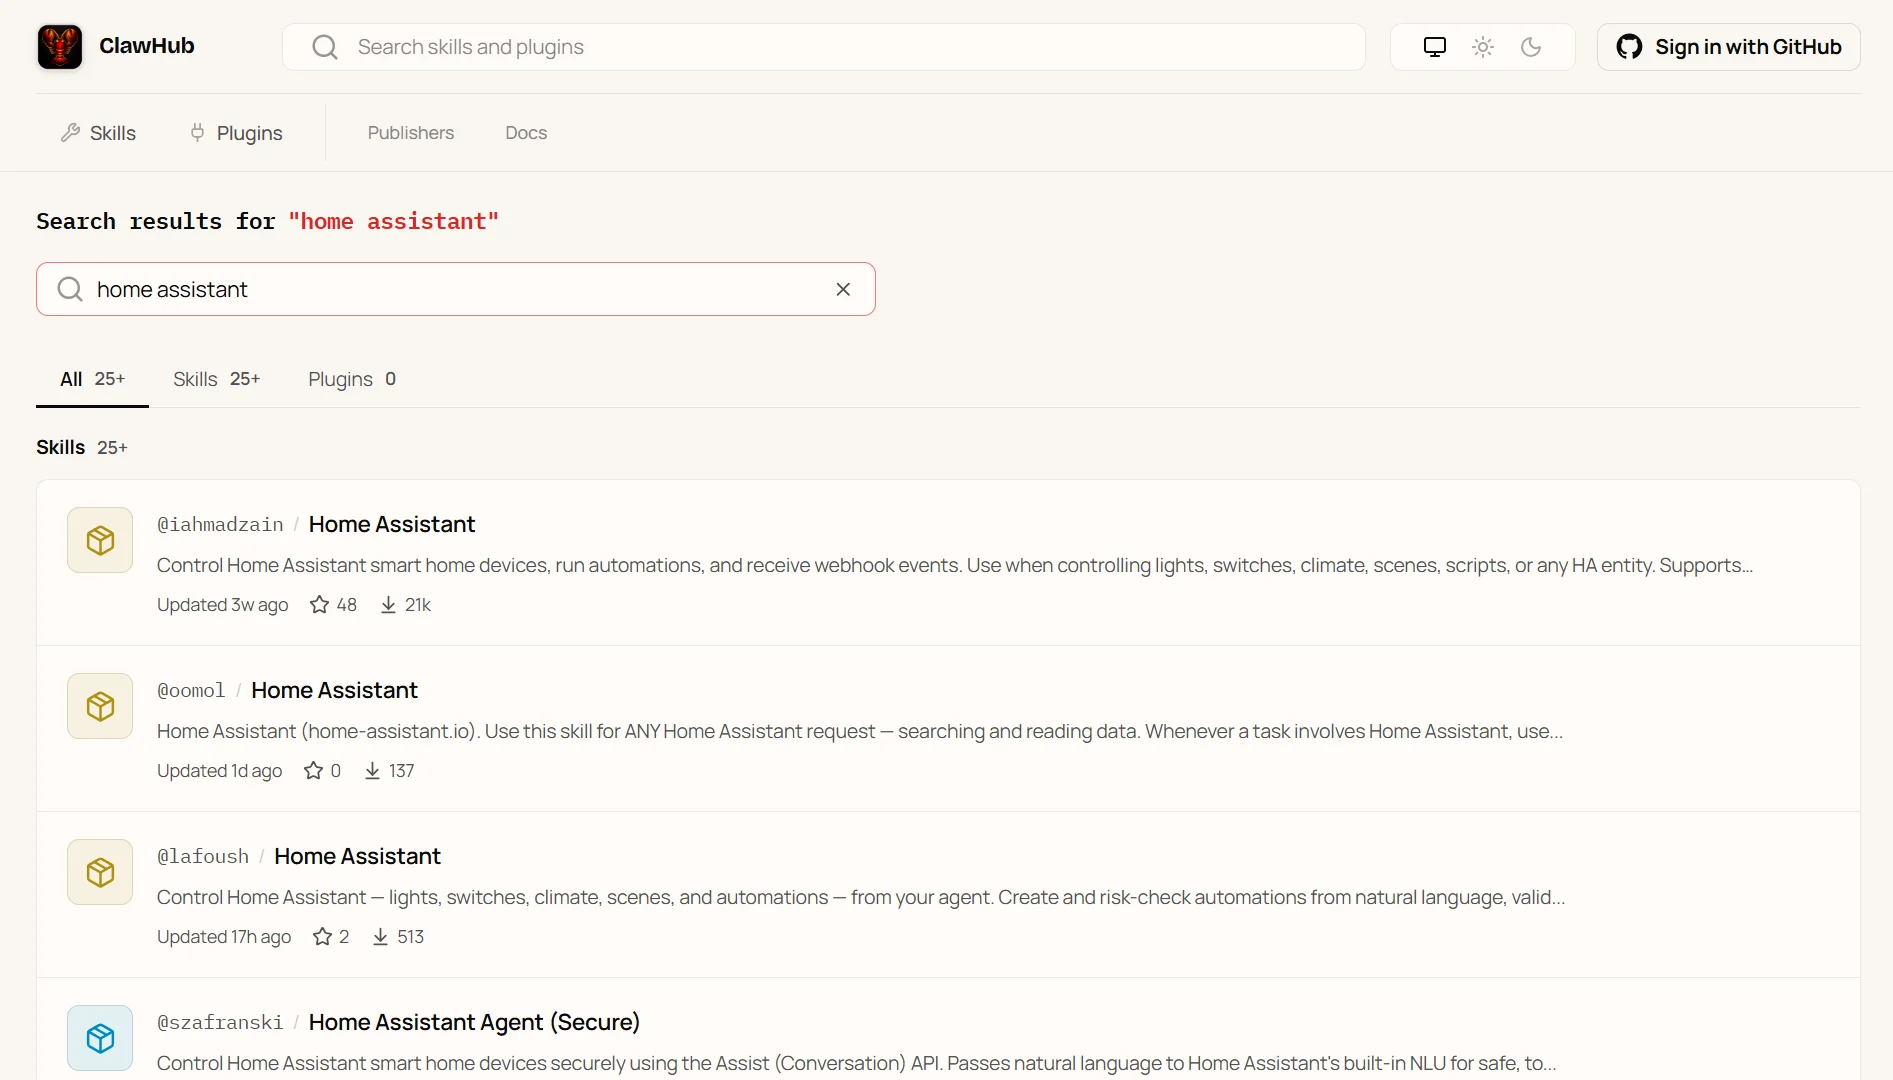Click package icon for @oomol Home Assistant

click(x=100, y=706)
